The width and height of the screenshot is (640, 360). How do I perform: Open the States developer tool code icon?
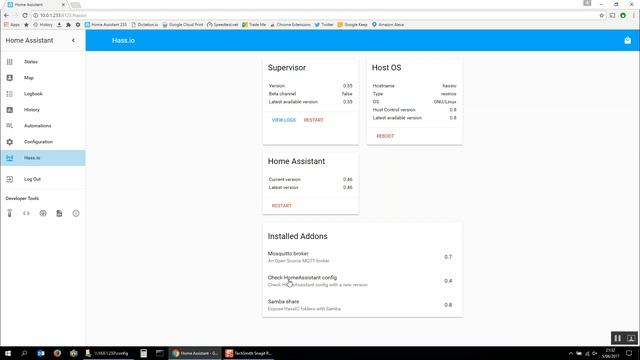(26, 213)
